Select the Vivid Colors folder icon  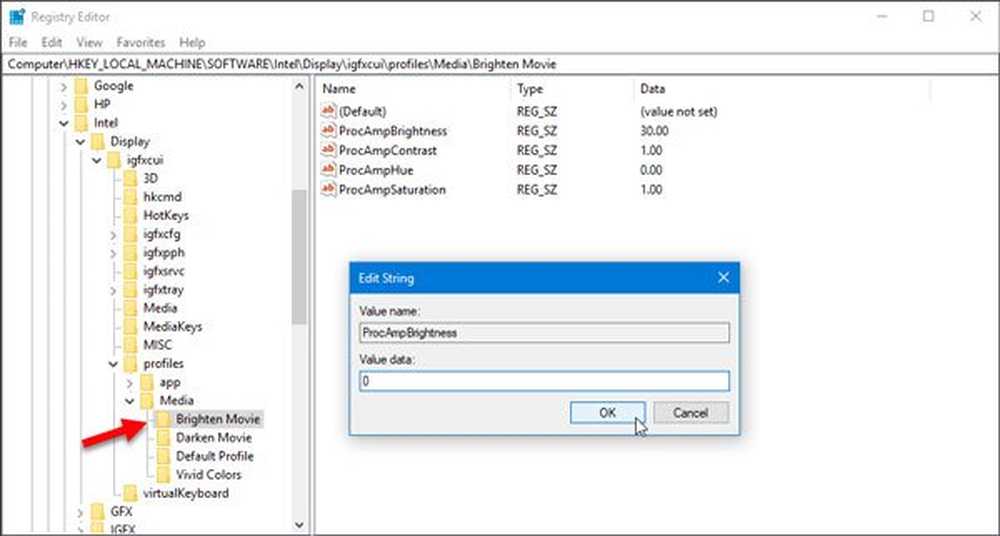[164, 474]
